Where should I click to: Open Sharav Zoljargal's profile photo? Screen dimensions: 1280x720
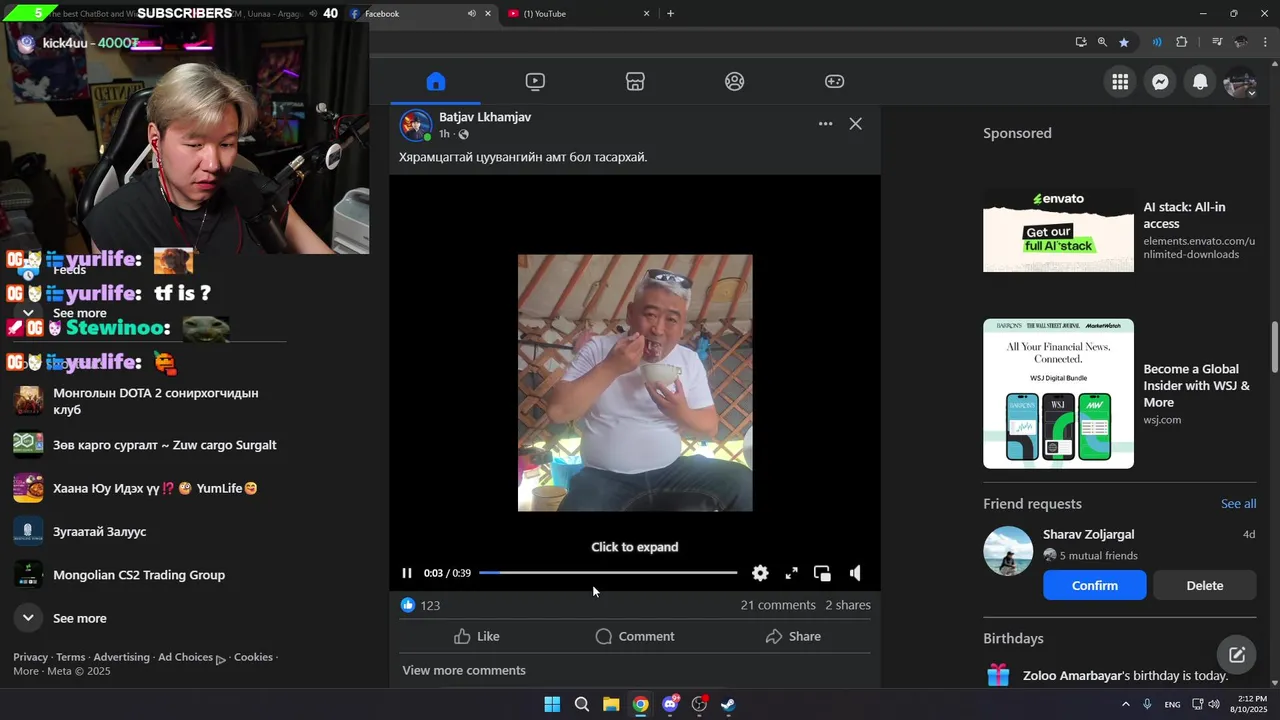[x=1008, y=551]
